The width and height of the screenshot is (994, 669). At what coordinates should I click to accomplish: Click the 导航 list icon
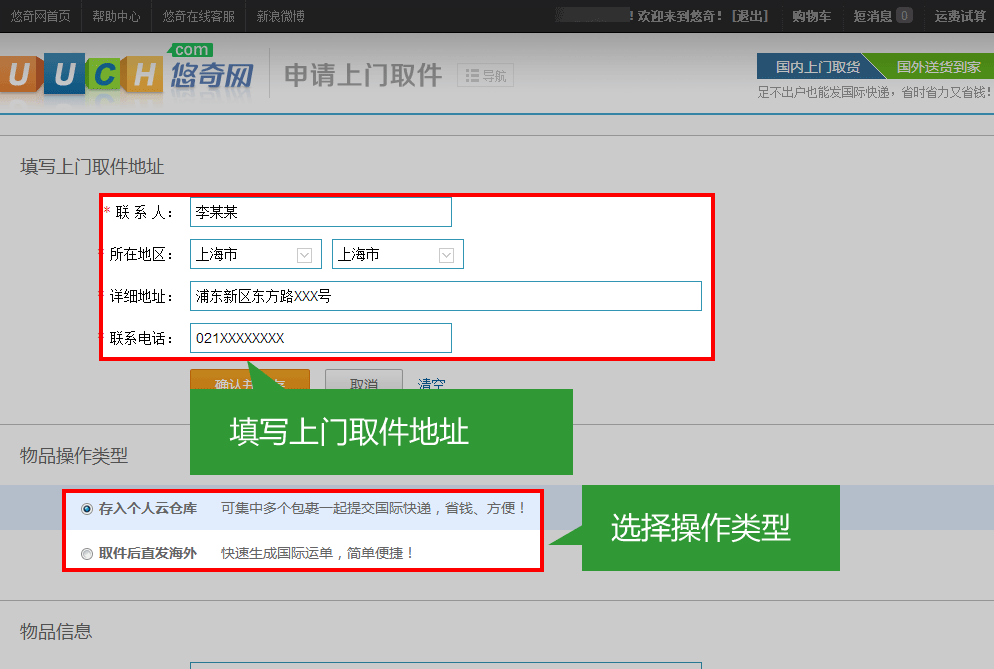[472, 76]
